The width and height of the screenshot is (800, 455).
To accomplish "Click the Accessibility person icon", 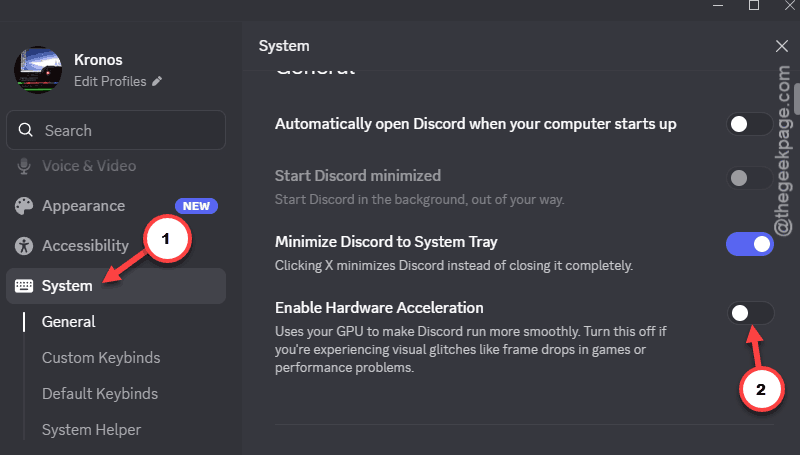I will 23,246.
